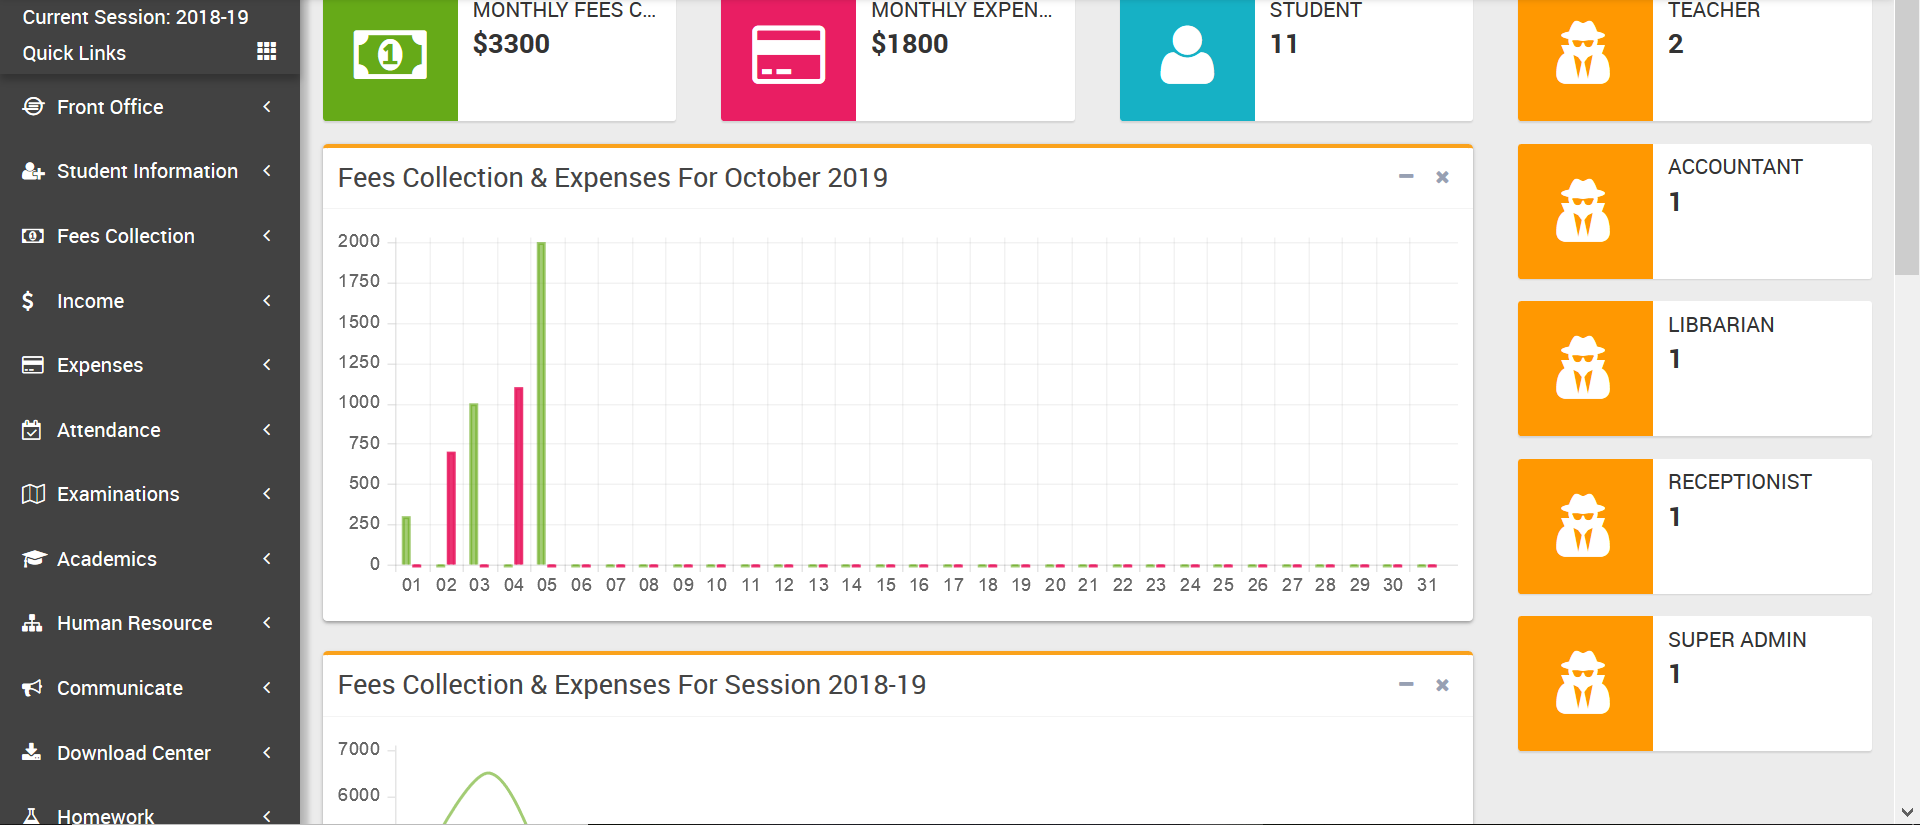
Task: Collapse the Session 2018-19 chart panel
Action: [1406, 685]
